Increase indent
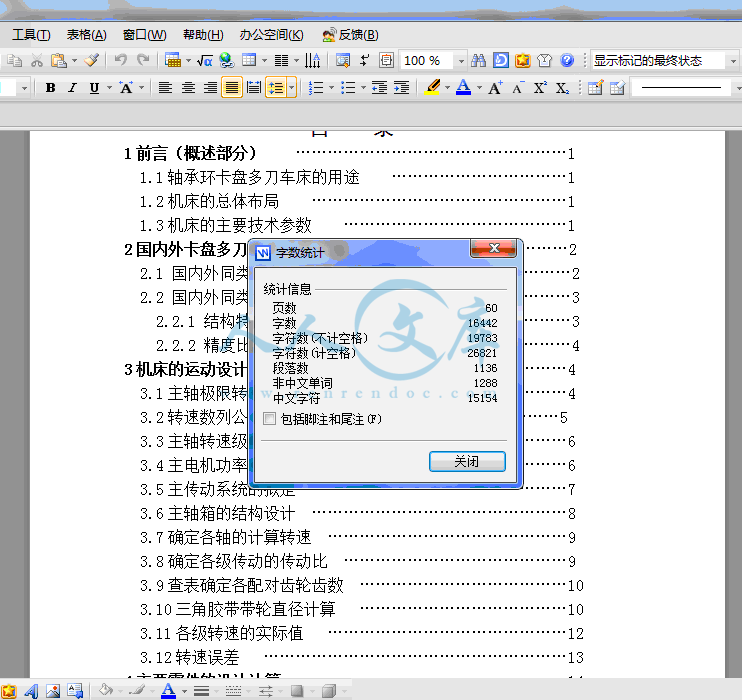 pos(401,88)
